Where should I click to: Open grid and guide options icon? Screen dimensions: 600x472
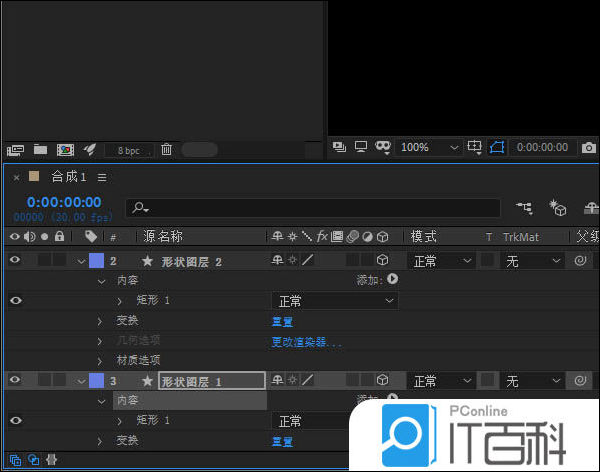tap(474, 147)
